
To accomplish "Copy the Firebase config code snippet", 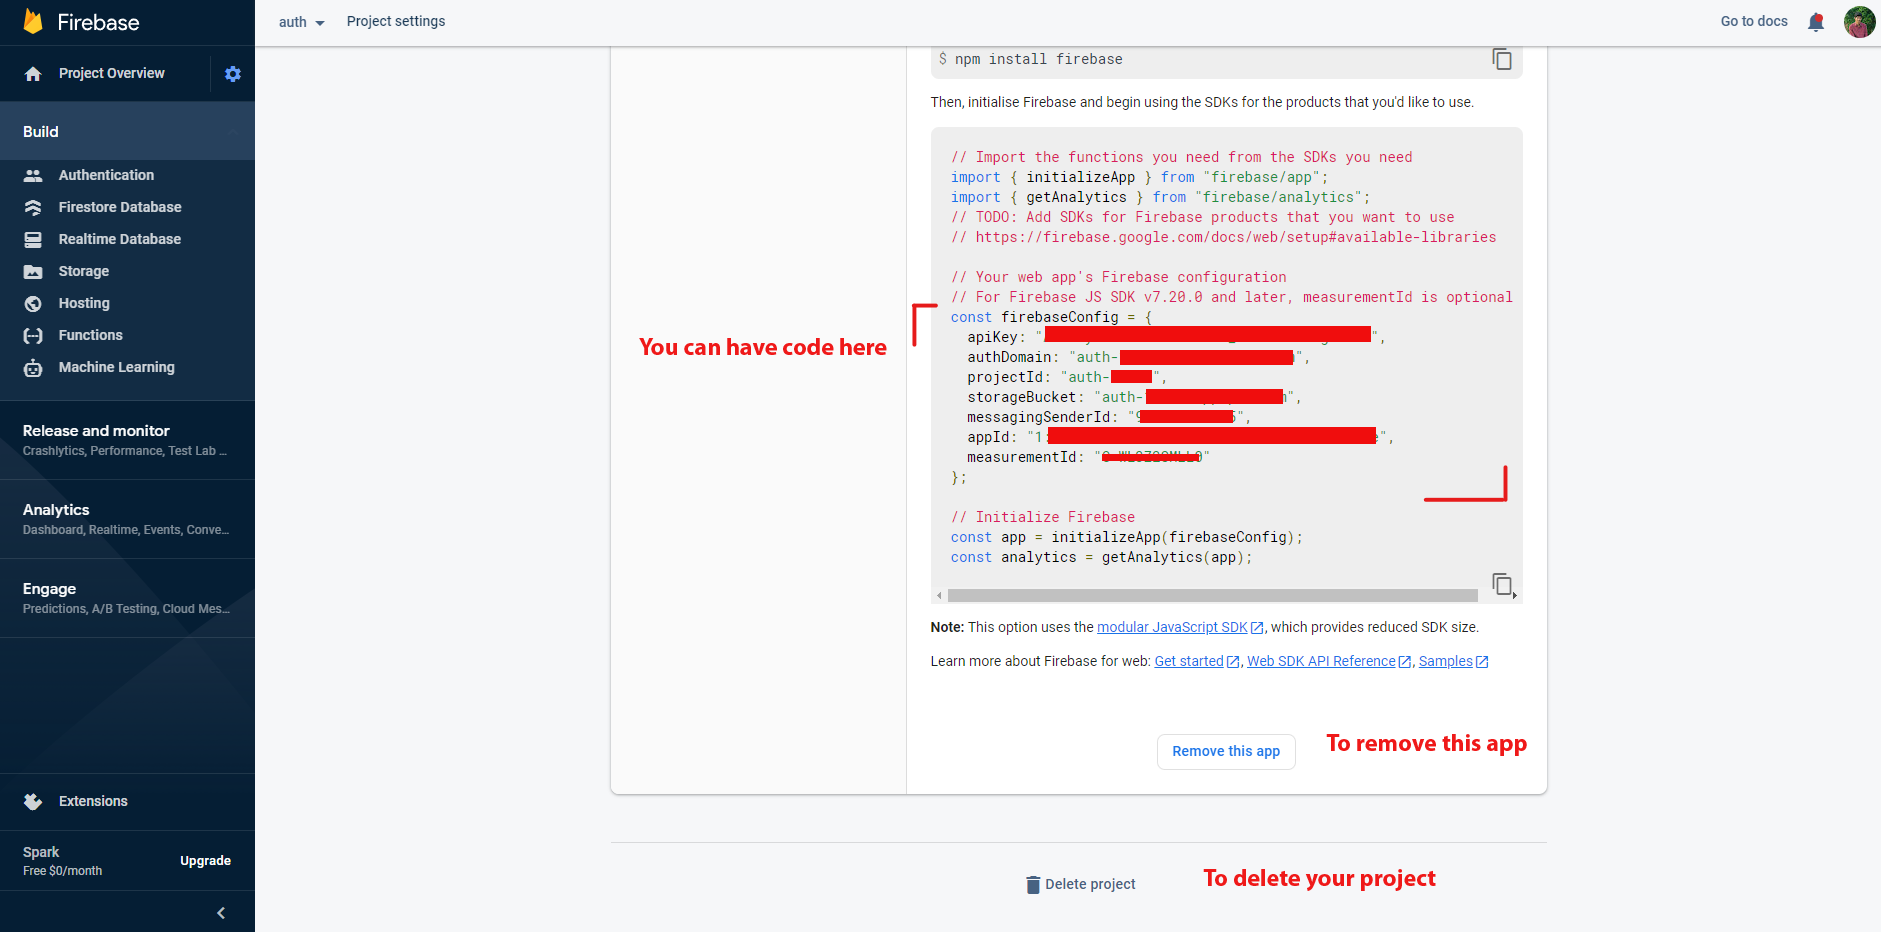I will coord(1501,584).
